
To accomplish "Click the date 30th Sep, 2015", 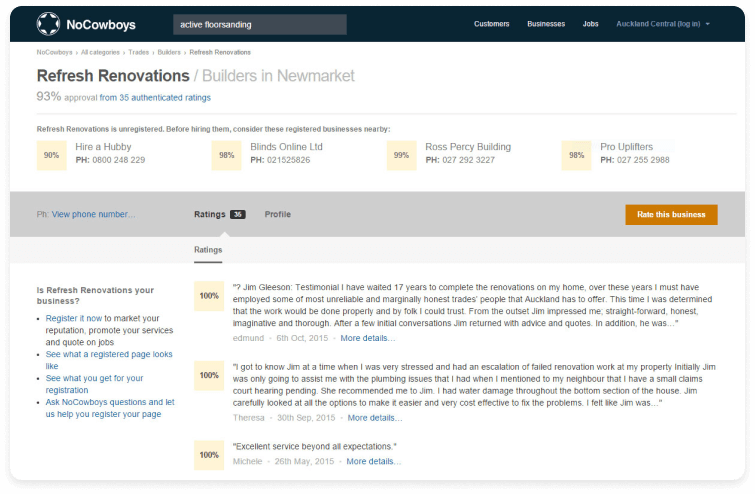I will pos(306,418).
